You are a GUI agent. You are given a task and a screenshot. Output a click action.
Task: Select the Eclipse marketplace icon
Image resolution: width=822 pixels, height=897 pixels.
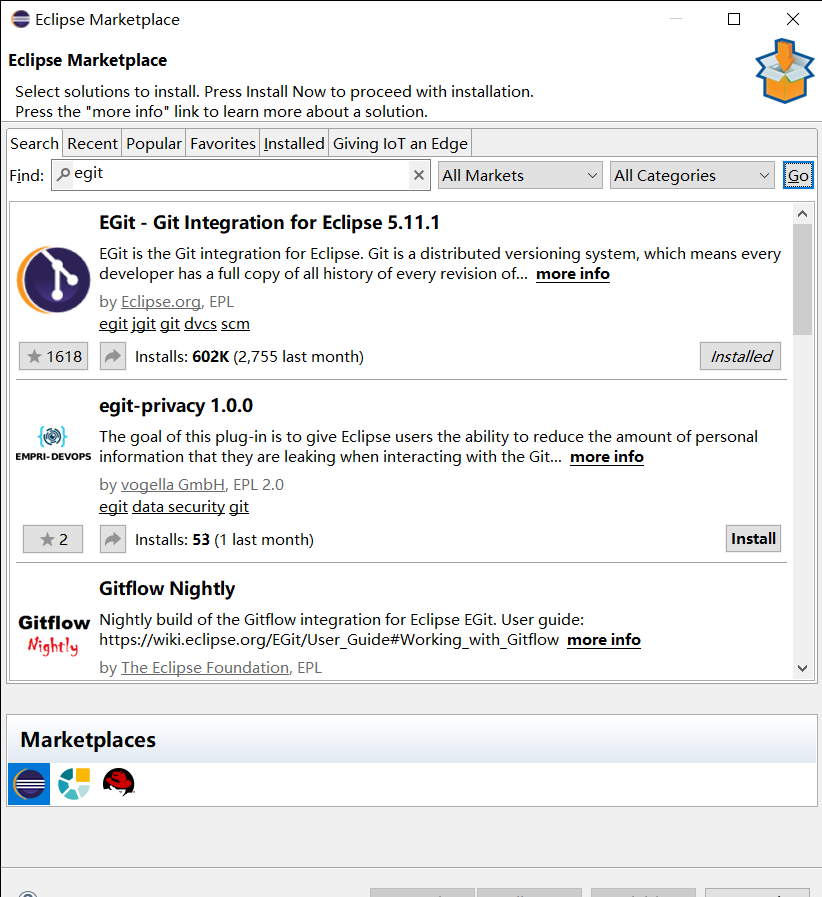coord(29,784)
